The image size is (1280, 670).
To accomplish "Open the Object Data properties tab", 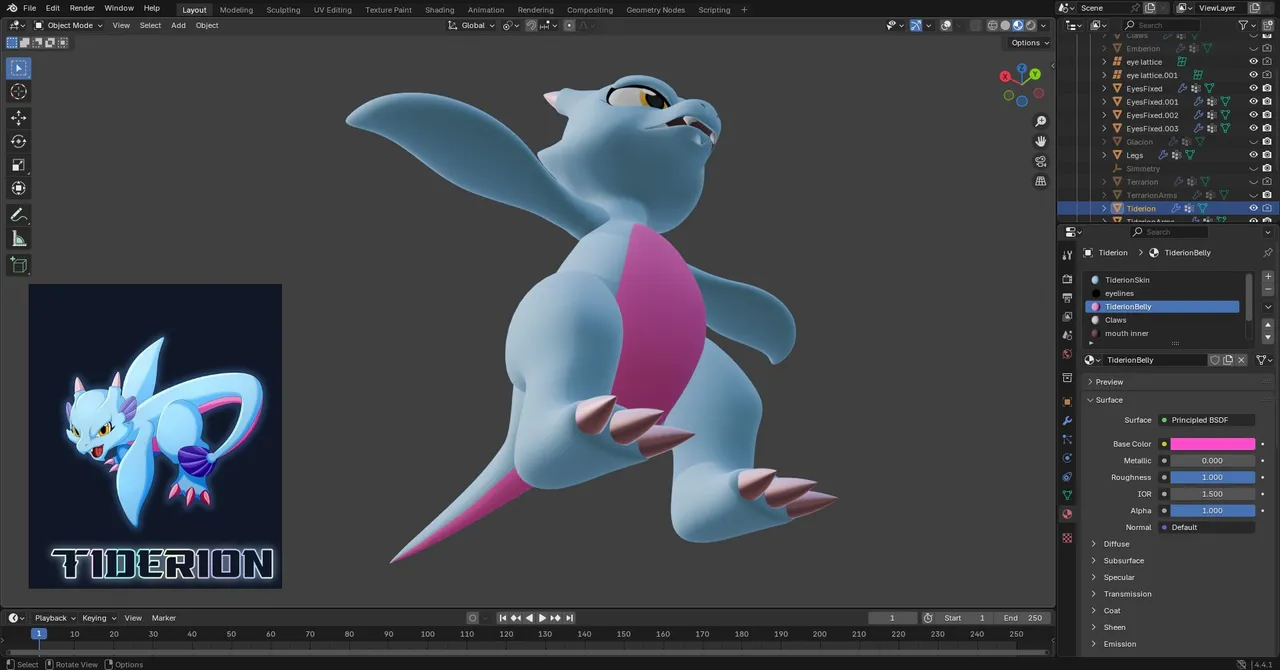I will (1067, 495).
